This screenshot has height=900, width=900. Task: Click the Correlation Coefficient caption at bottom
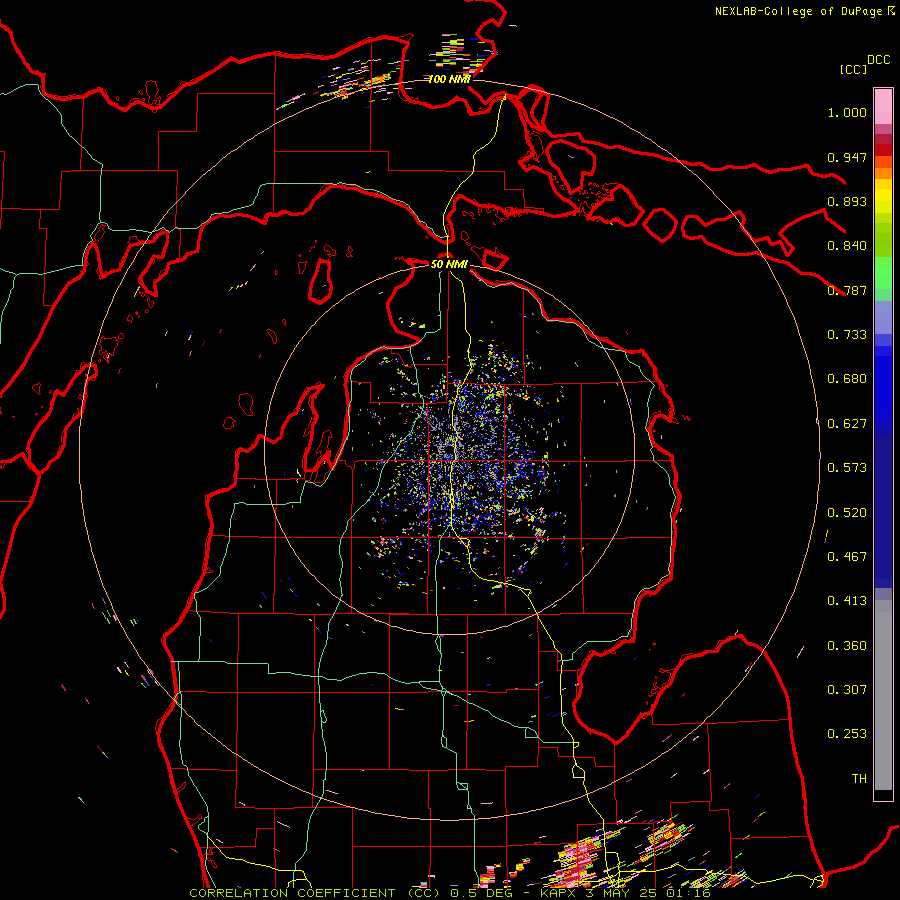(x=449, y=893)
